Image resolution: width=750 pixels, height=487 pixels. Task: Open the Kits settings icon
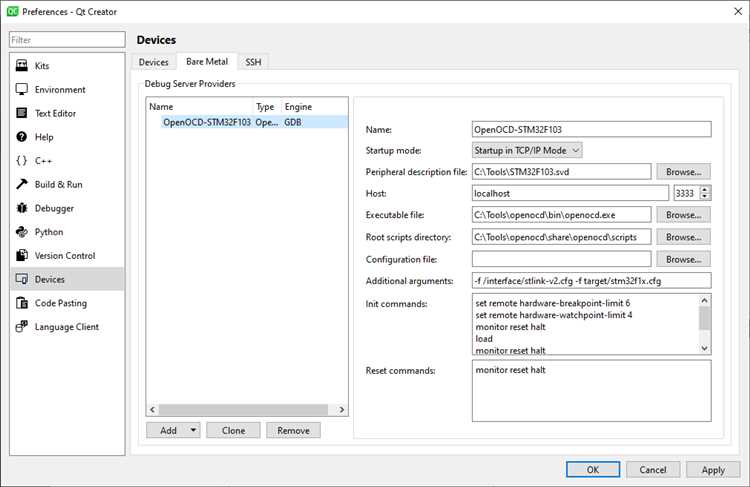[x=22, y=66]
